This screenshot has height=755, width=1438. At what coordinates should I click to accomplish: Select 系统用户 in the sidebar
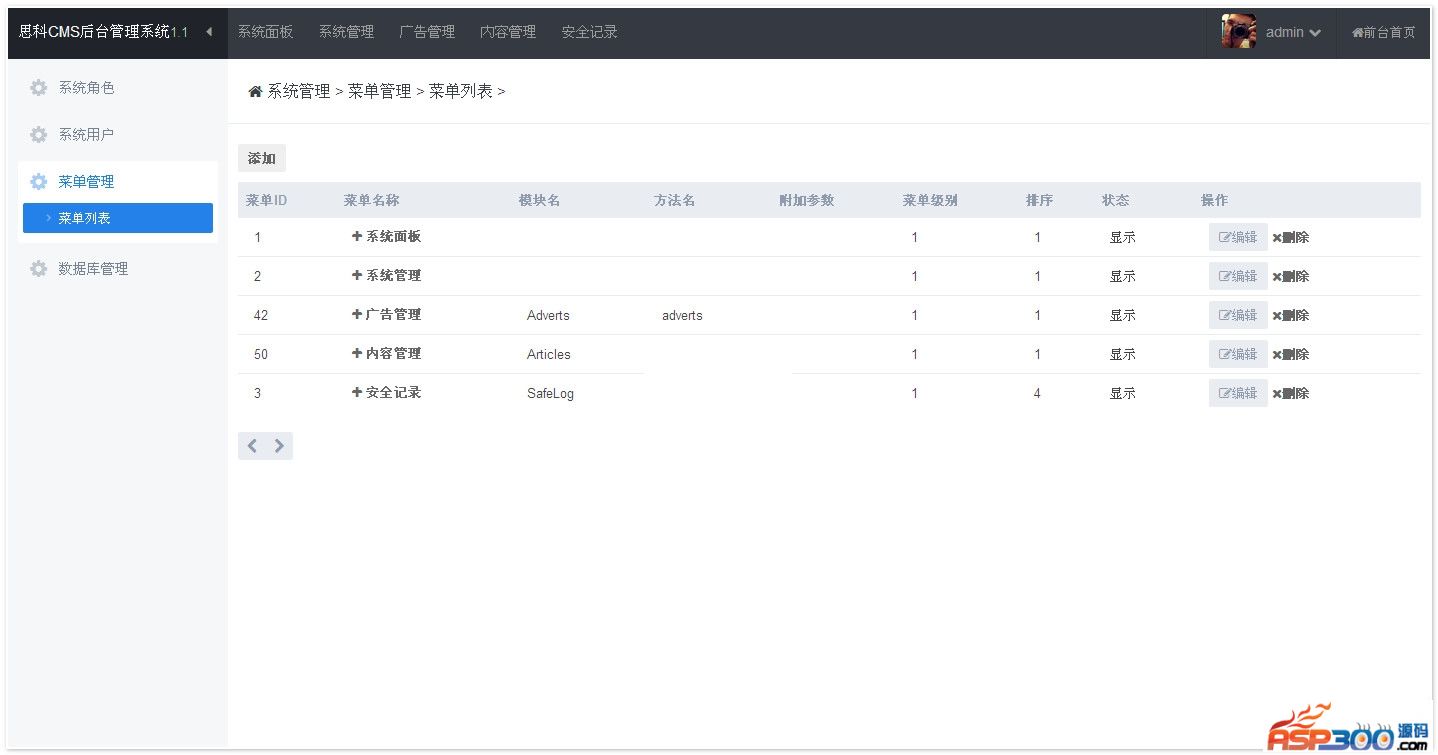(86, 135)
